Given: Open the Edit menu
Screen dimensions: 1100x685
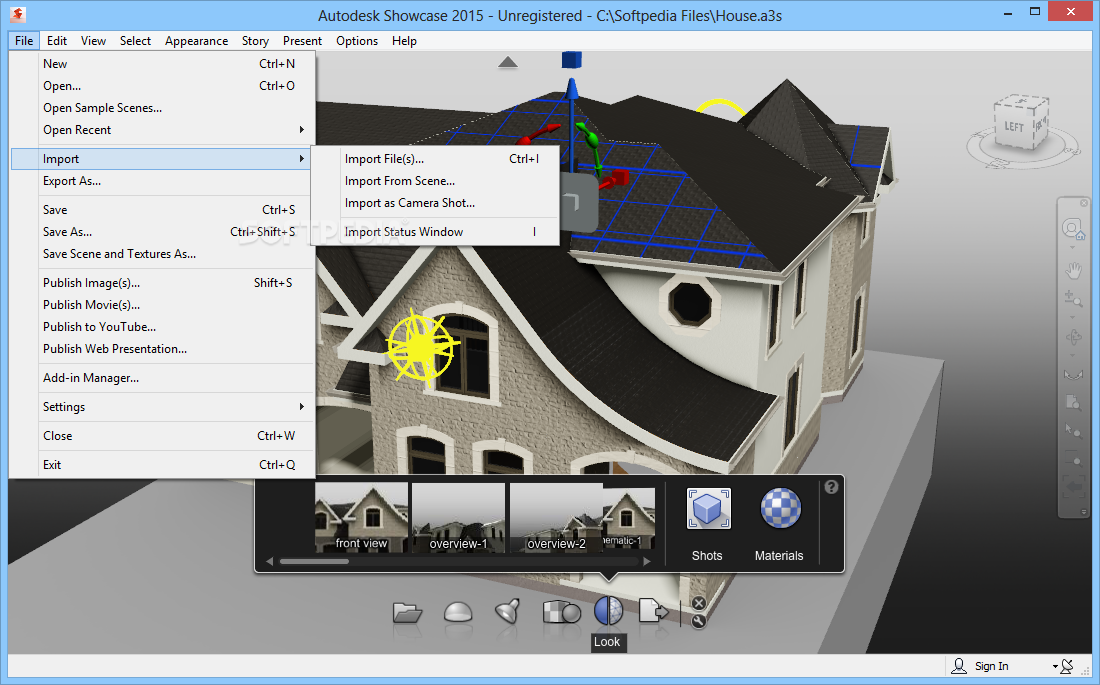Looking at the screenshot, I should [57, 41].
